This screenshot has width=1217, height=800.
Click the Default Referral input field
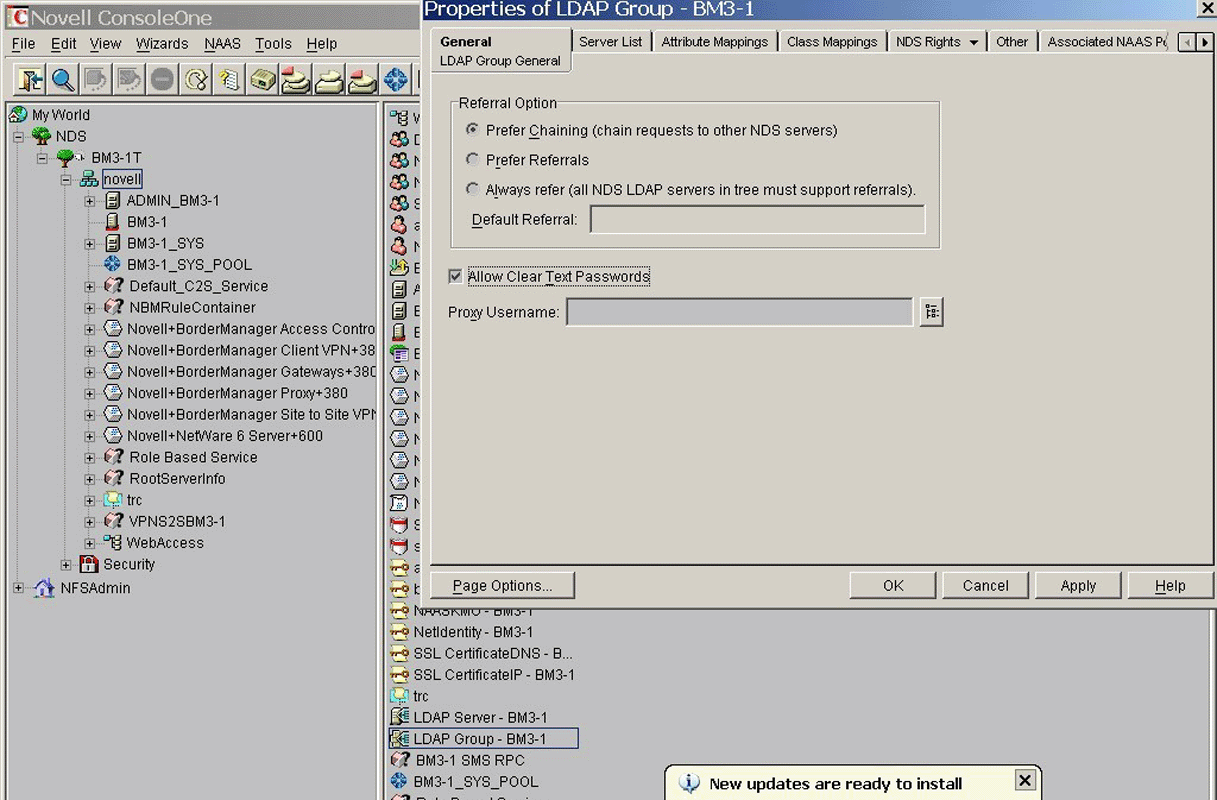pos(757,219)
